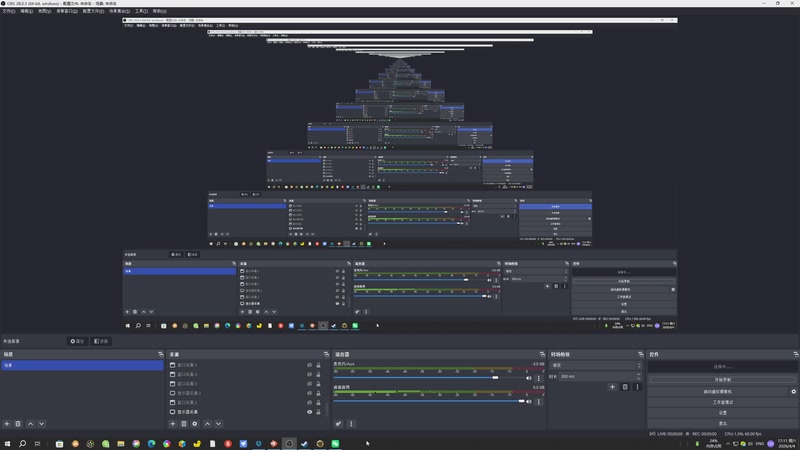Click the 桌面音频 volume slider handle
Viewport: 800px width, 450px height.
521,401
